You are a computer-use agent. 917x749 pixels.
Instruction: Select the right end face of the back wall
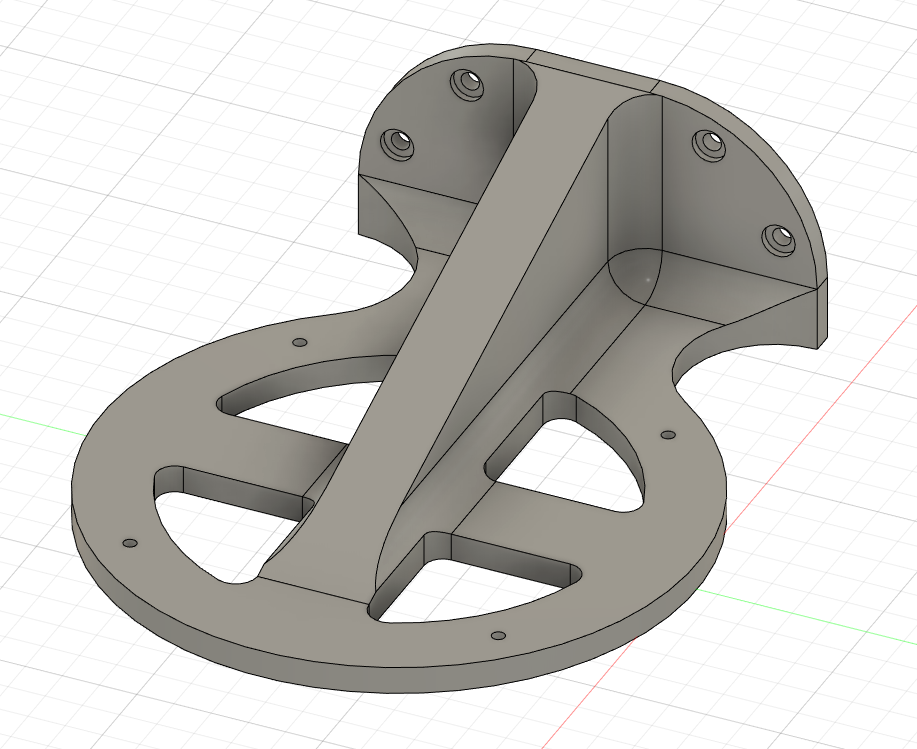tap(823, 312)
